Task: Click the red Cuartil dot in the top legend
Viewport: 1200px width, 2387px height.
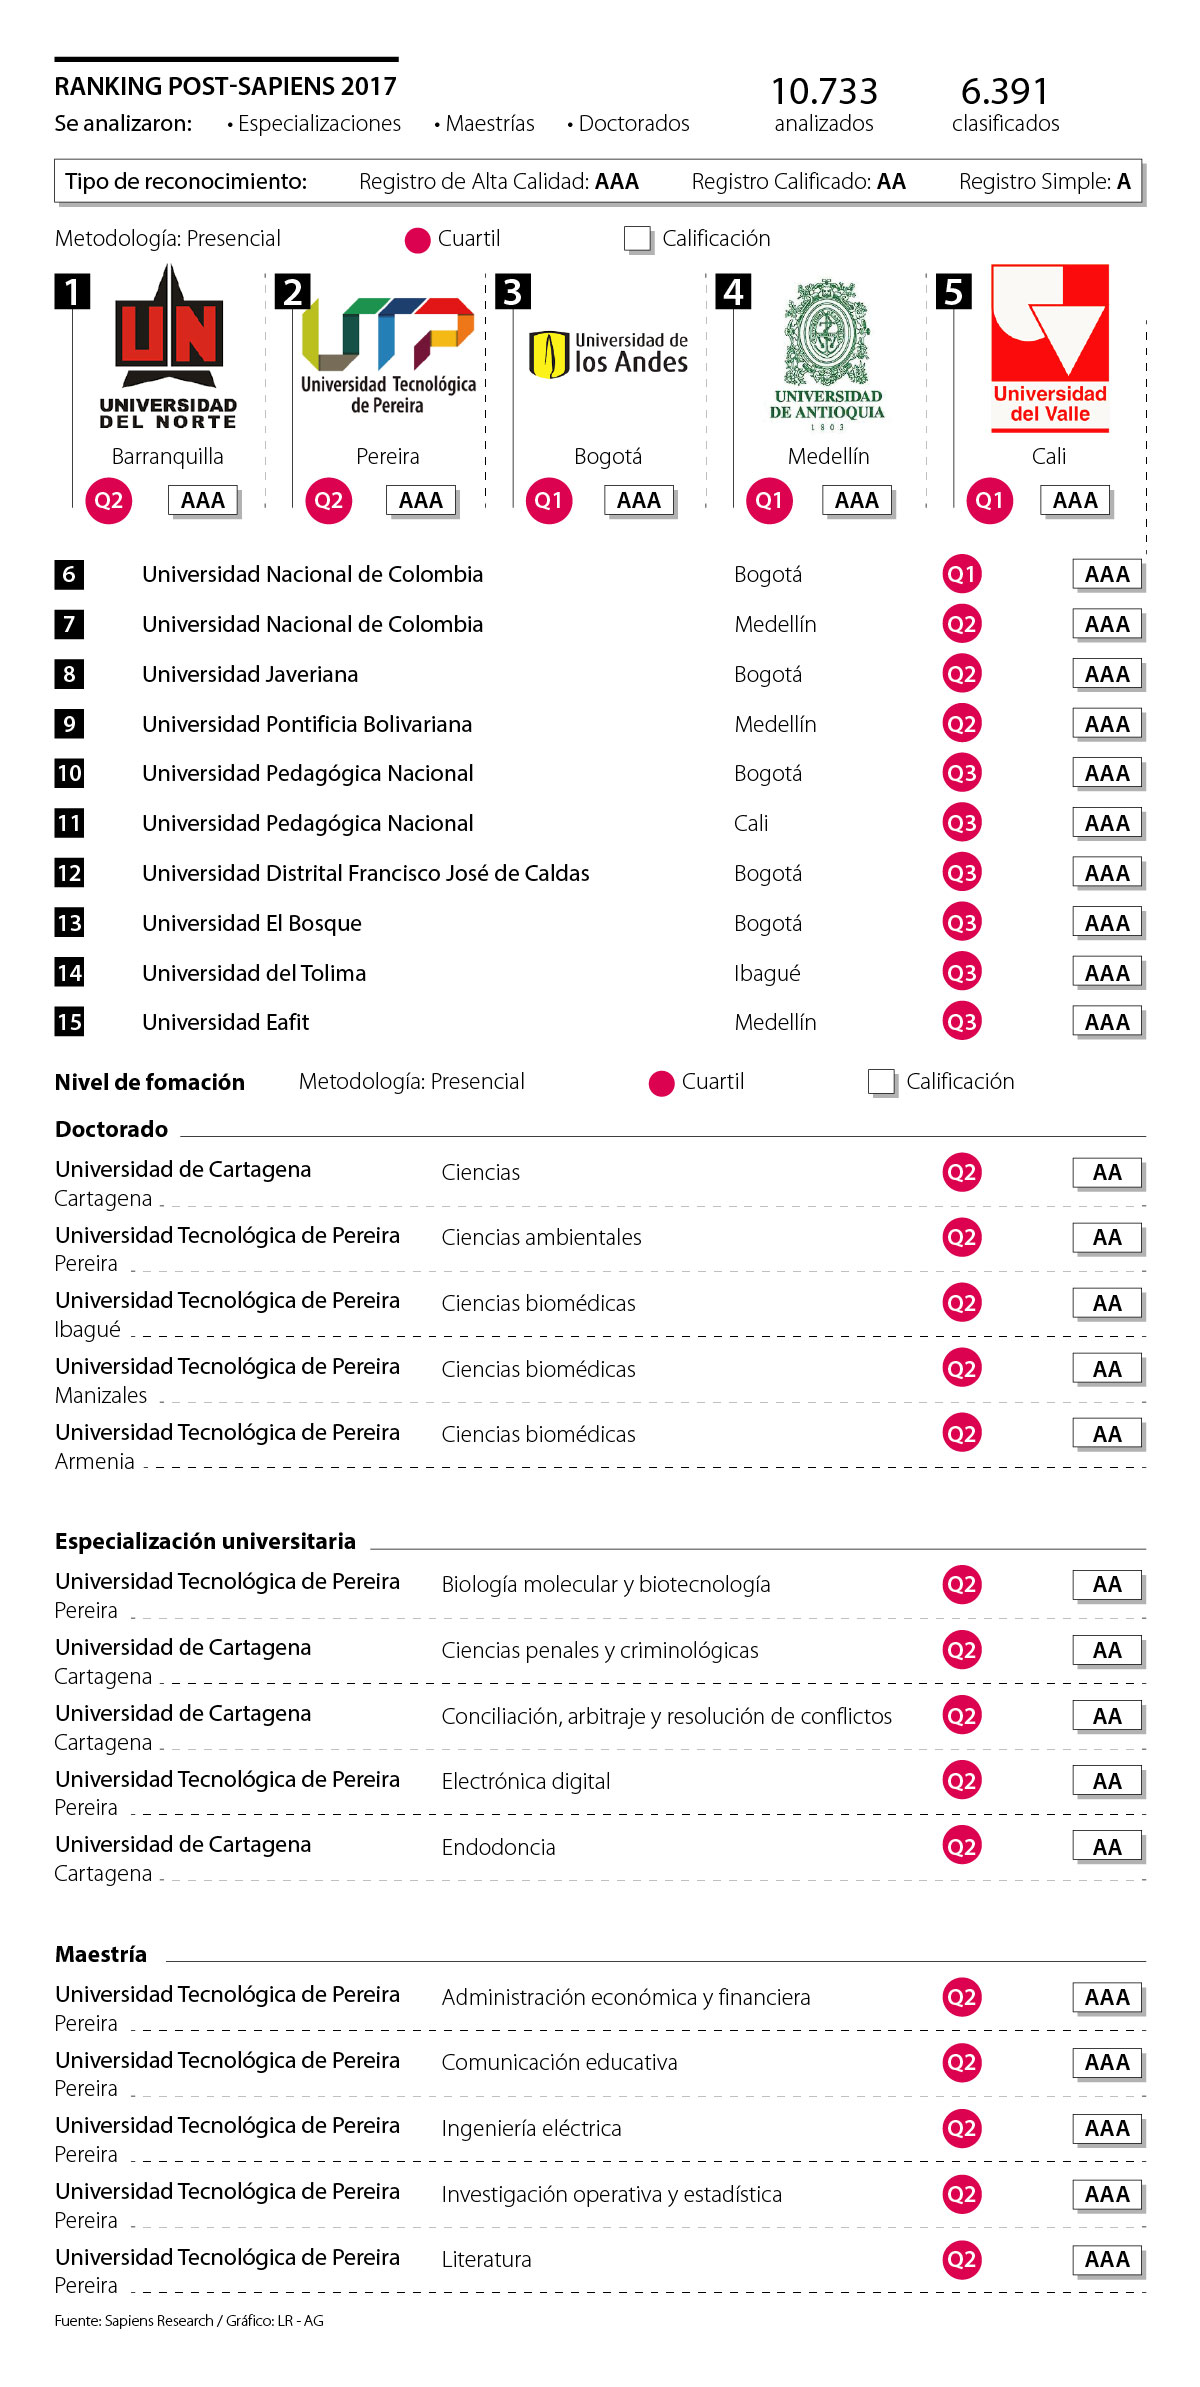Action: (x=417, y=240)
